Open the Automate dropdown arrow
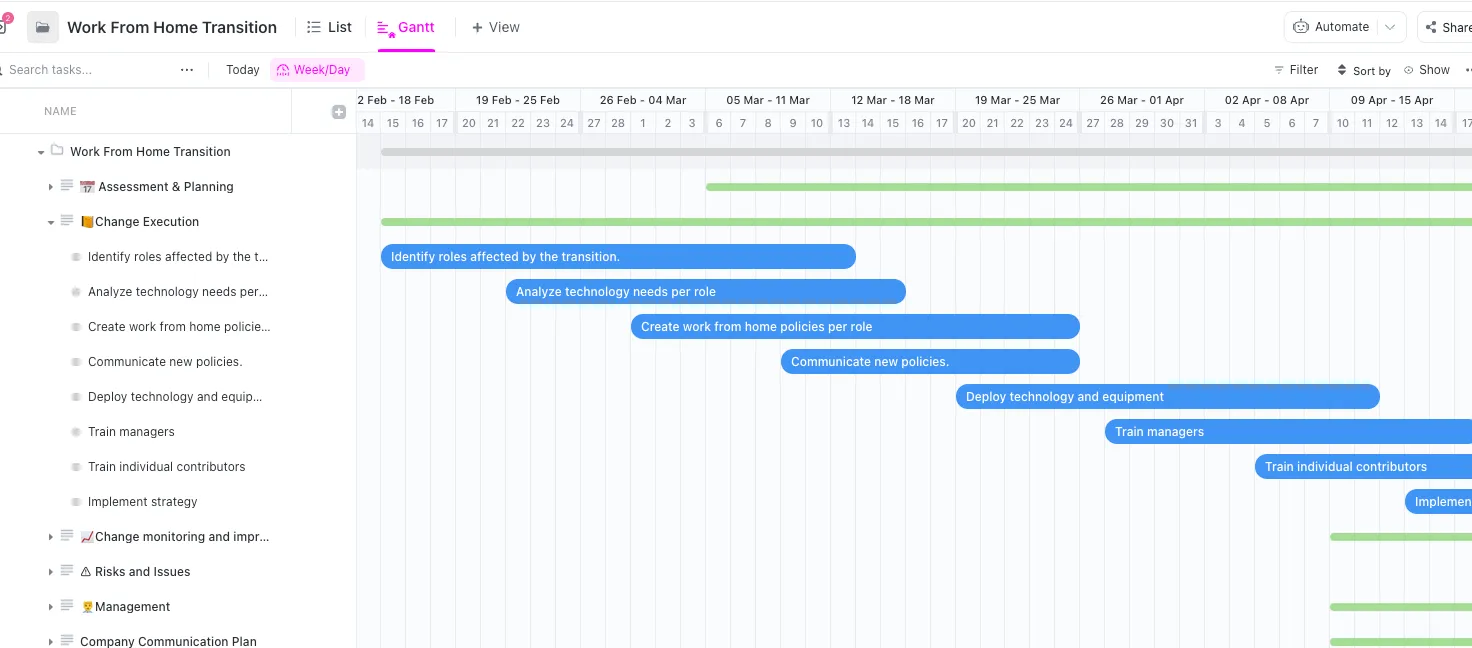Image resolution: width=1472 pixels, height=648 pixels. (x=1390, y=27)
